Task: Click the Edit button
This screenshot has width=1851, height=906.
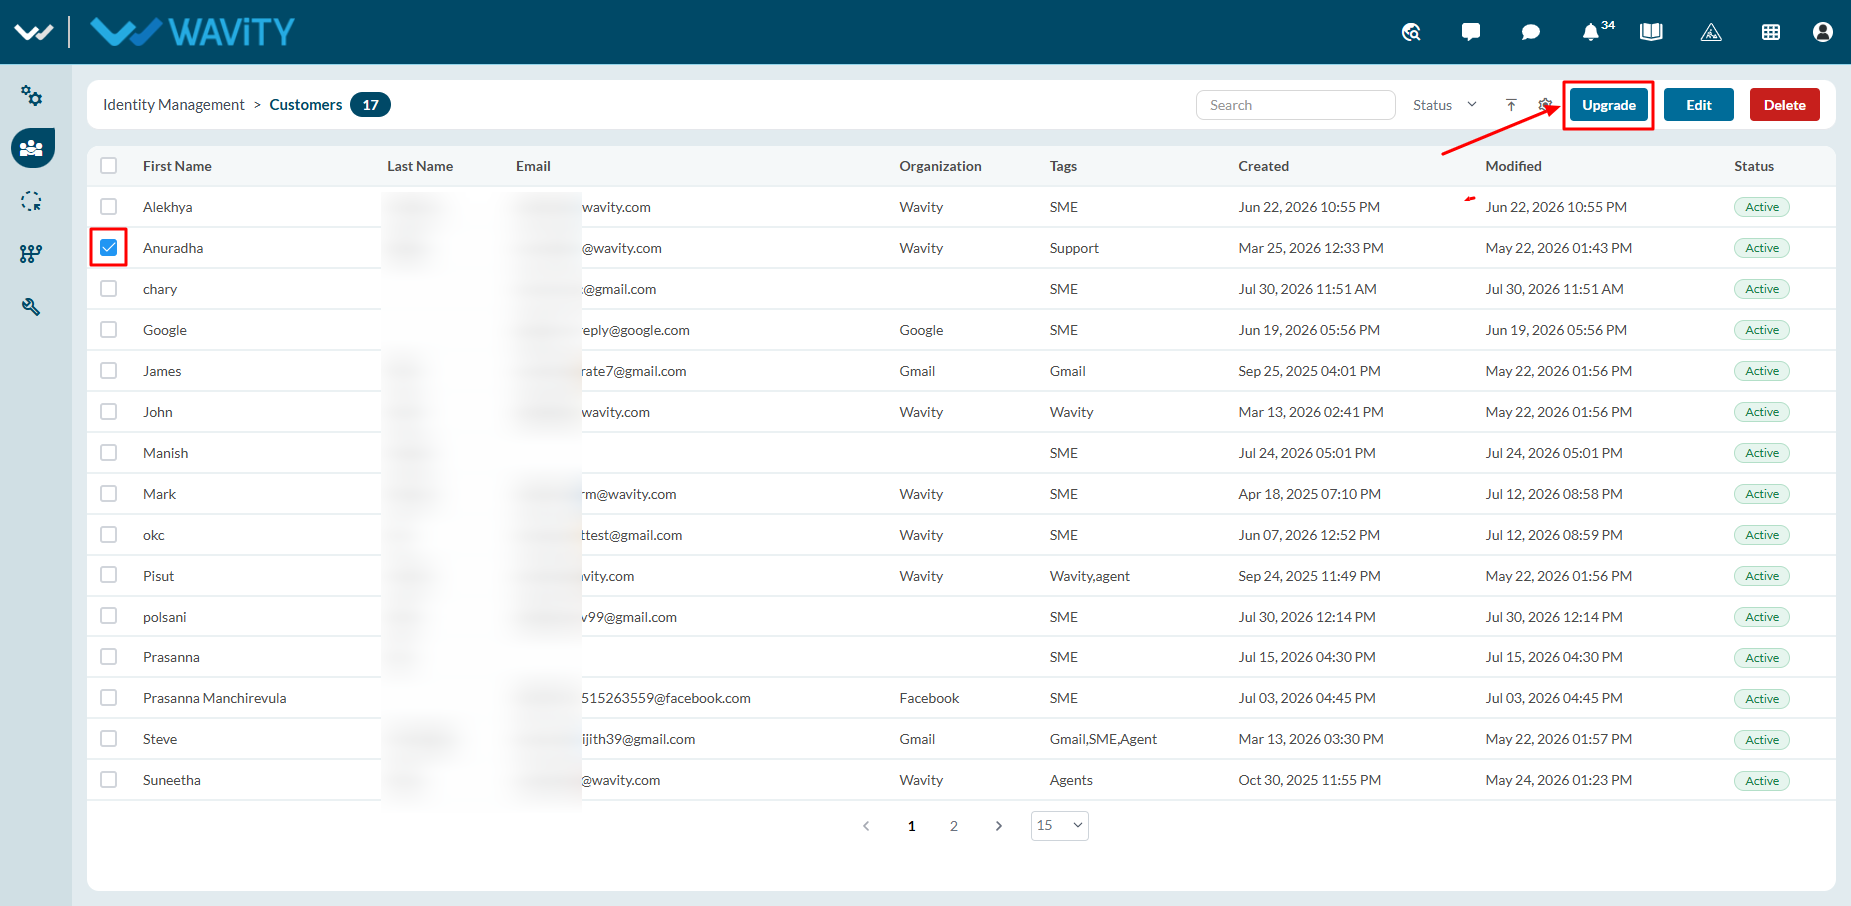Action: click(x=1699, y=105)
